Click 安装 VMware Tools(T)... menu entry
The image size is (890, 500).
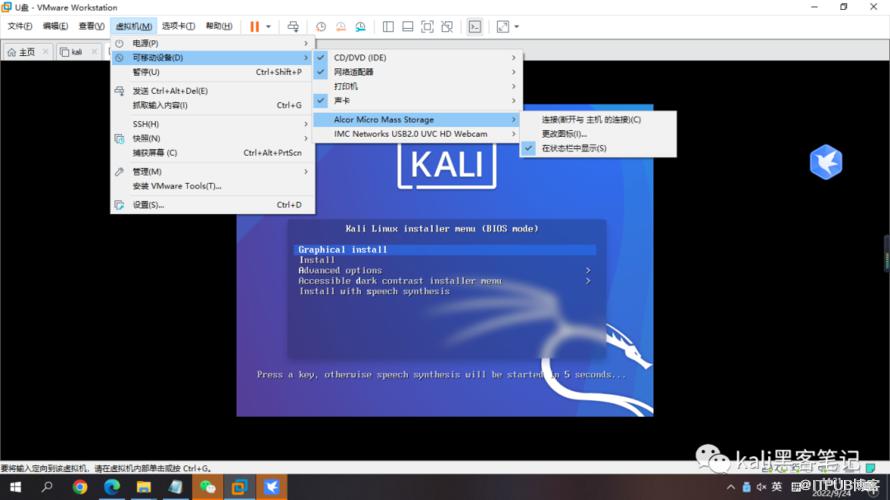[212, 186]
